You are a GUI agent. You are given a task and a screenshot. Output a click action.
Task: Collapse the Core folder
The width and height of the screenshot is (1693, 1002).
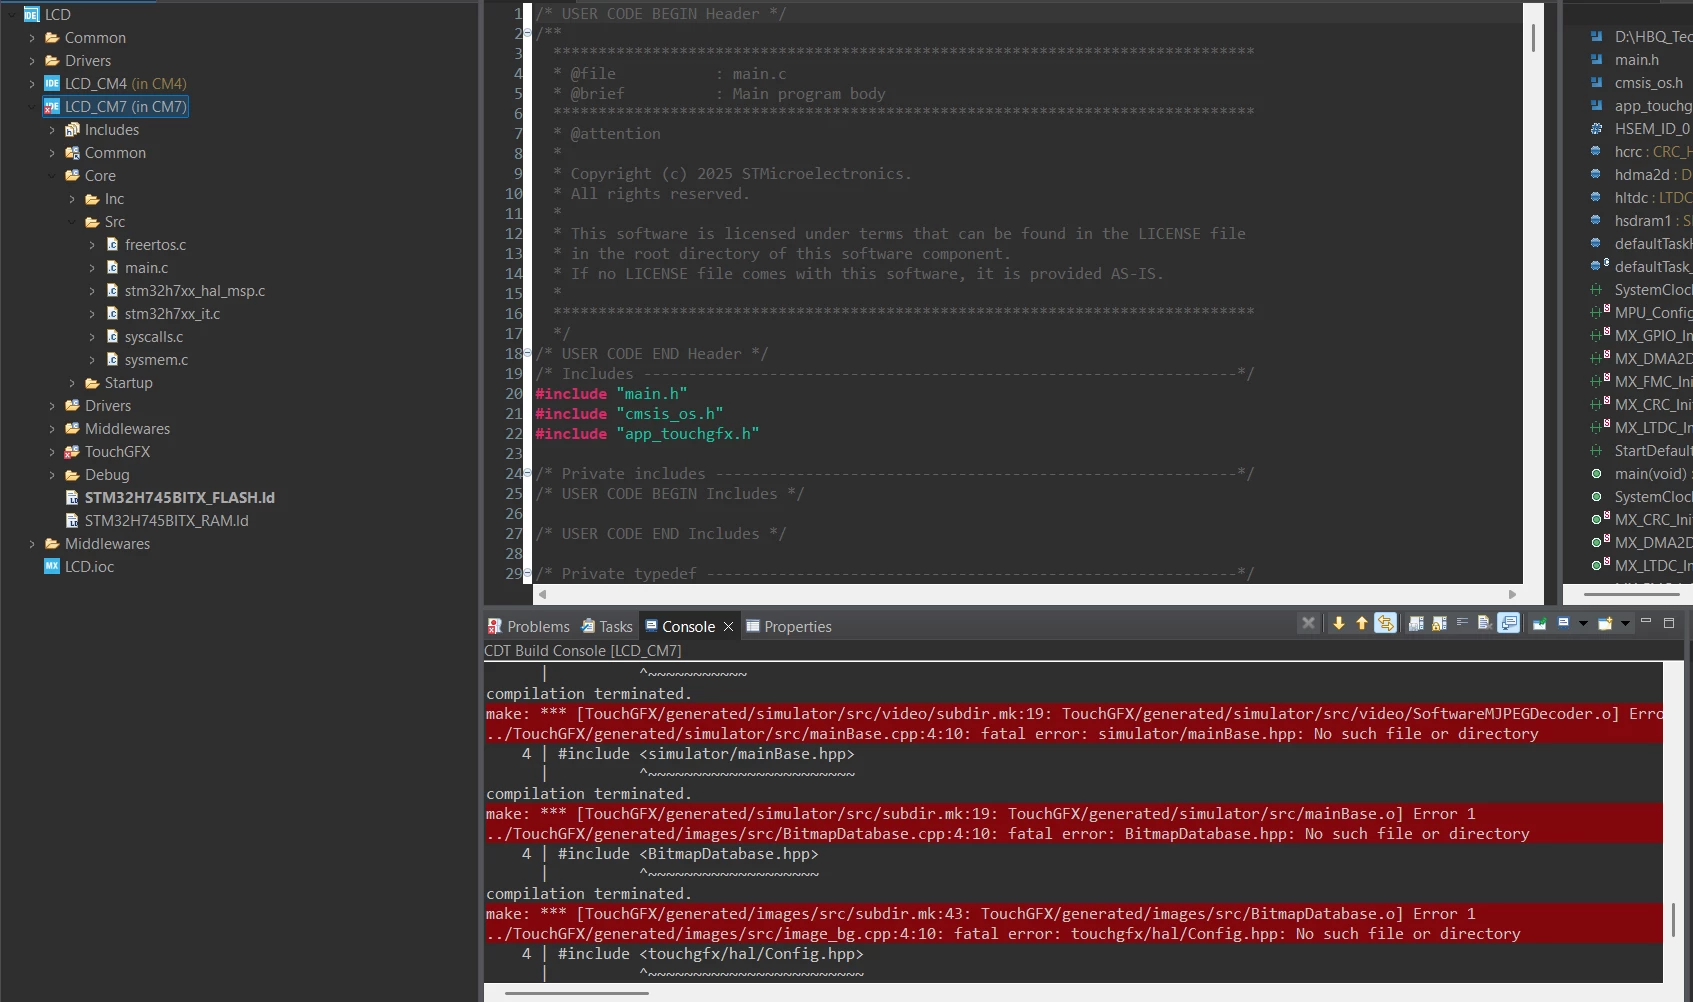click(x=52, y=176)
